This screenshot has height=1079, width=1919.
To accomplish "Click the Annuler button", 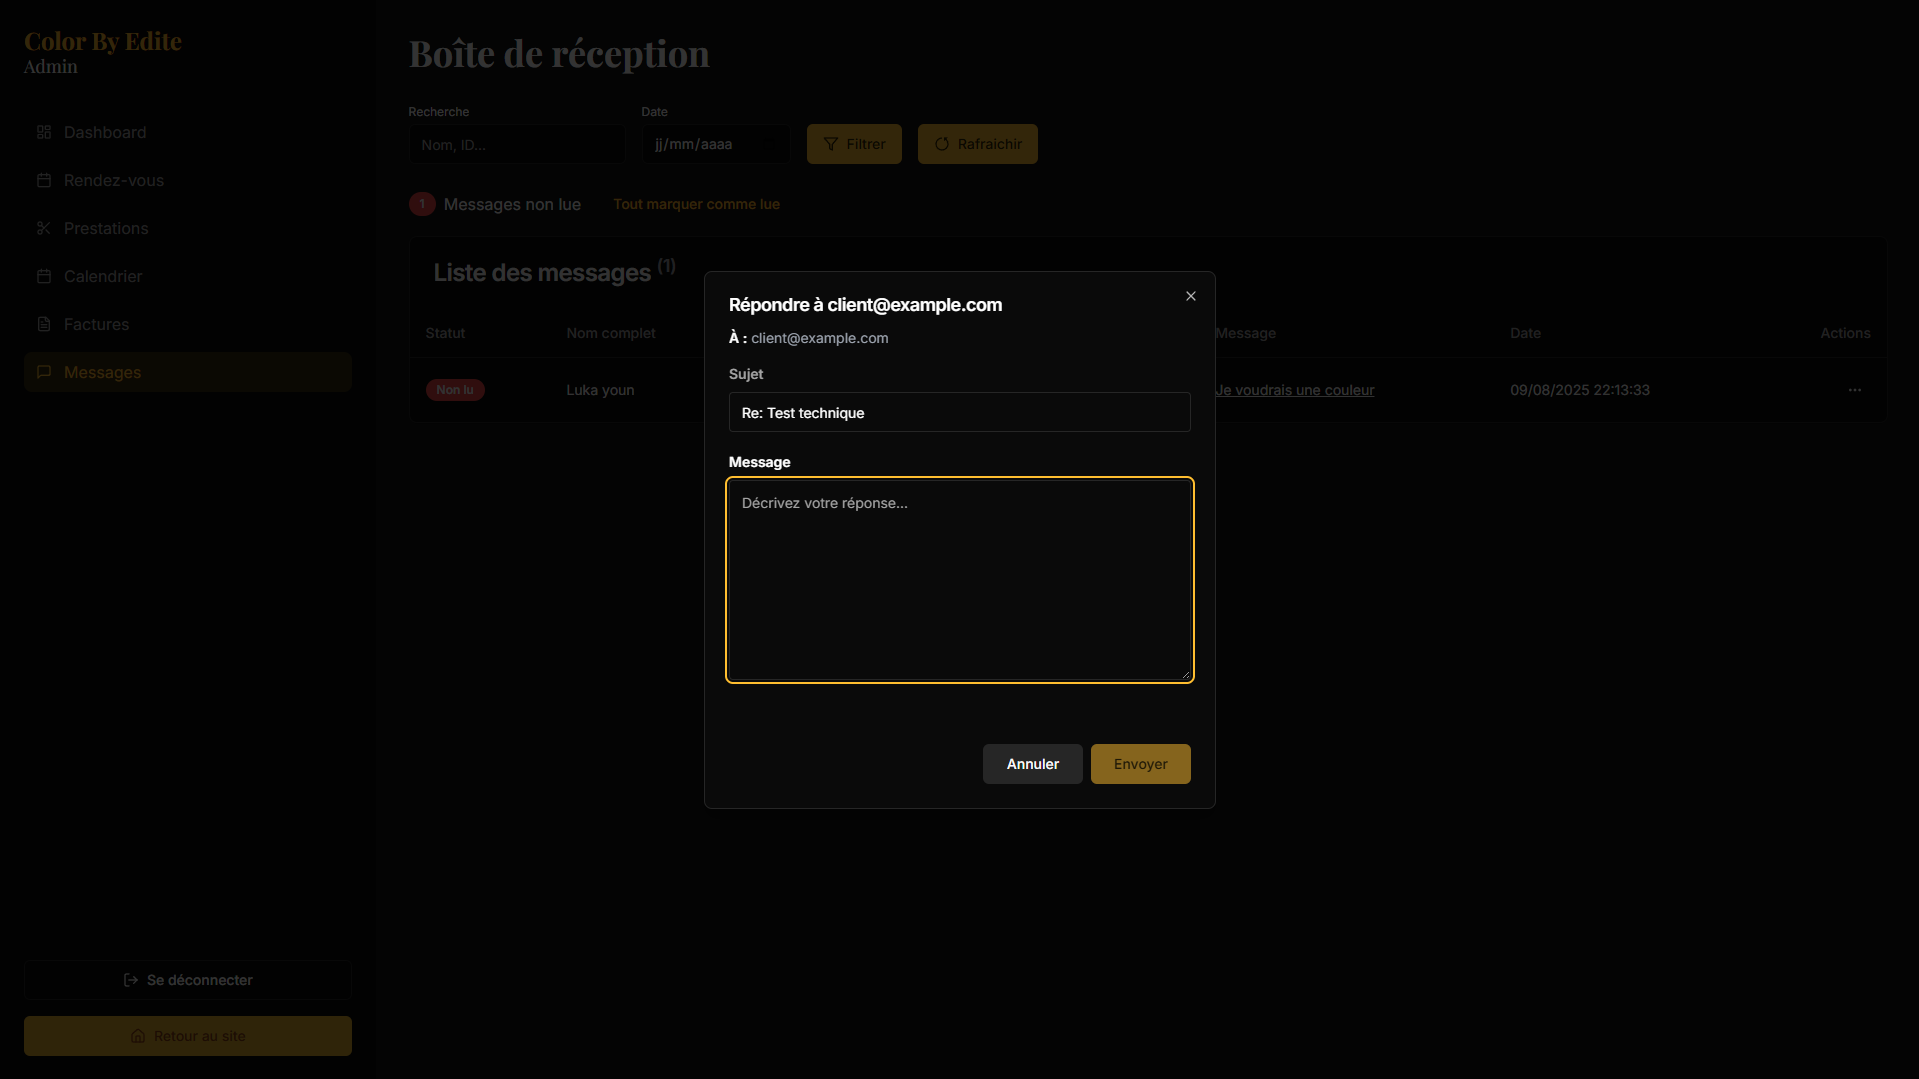I will [1031, 763].
